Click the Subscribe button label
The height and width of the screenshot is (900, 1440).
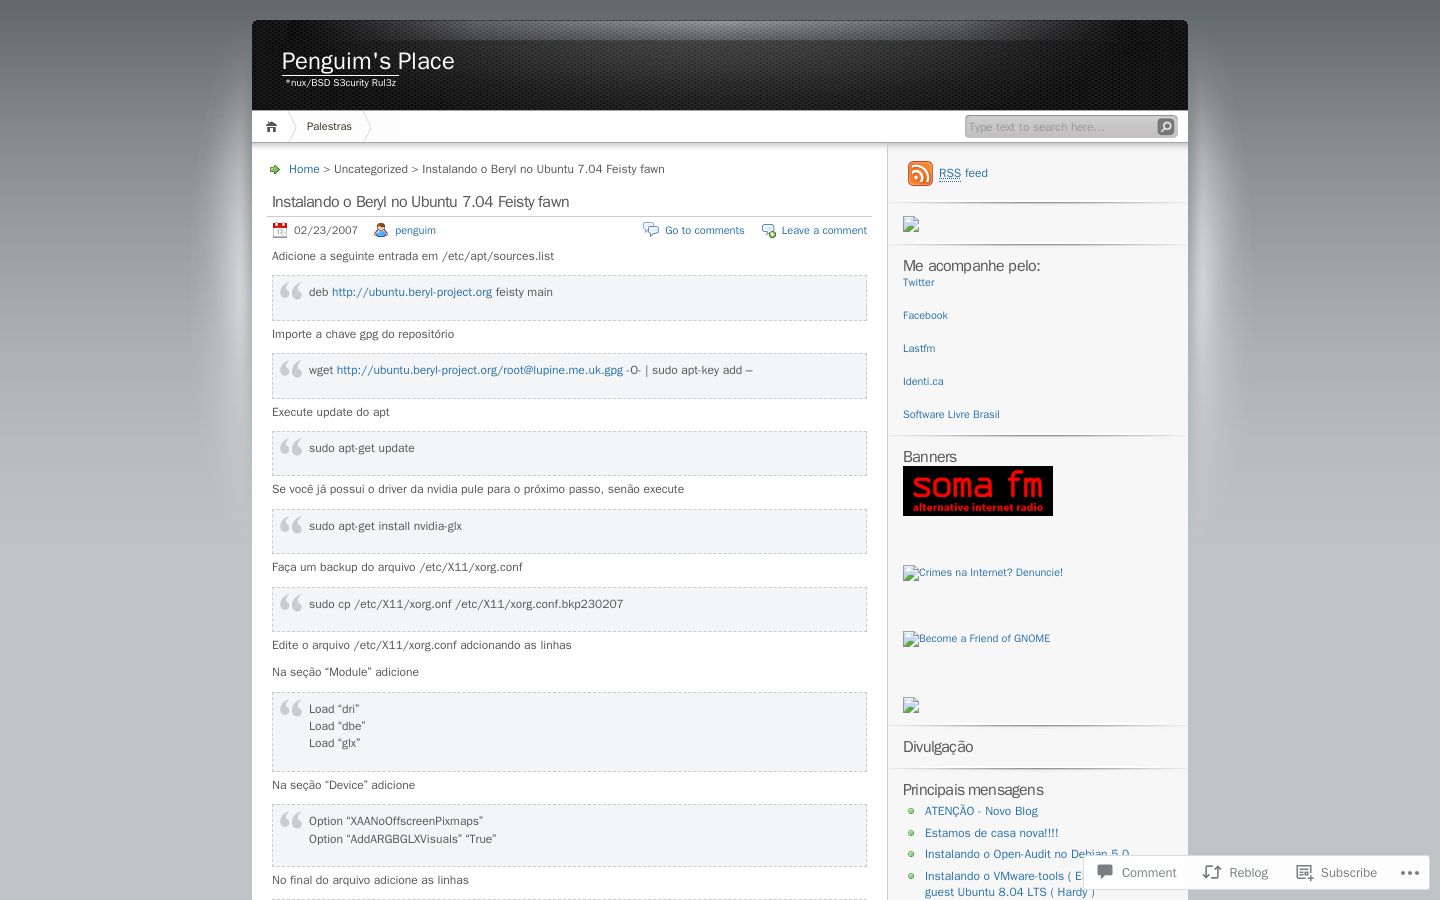point(1349,873)
